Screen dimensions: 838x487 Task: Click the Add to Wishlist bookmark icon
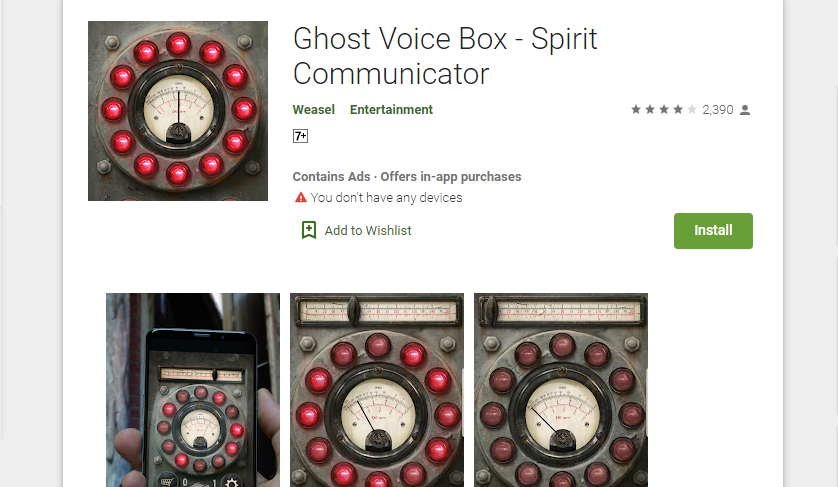[309, 230]
